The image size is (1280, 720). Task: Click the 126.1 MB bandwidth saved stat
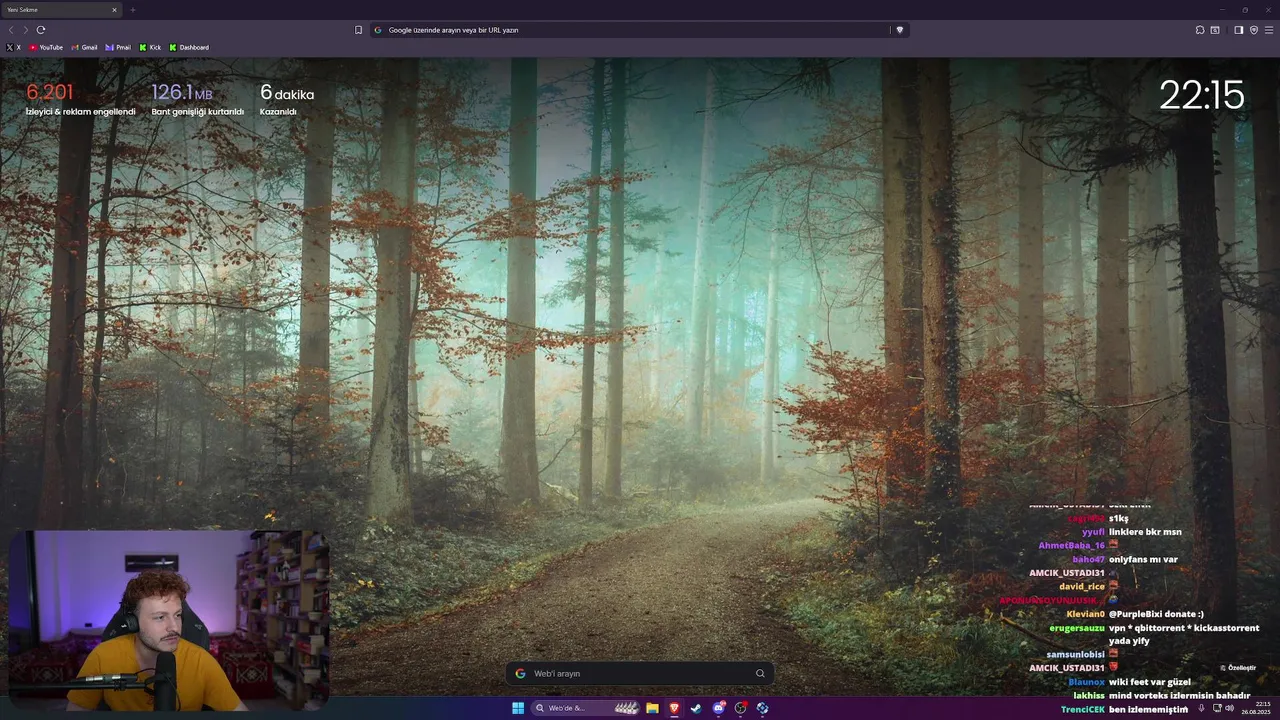pos(197,100)
